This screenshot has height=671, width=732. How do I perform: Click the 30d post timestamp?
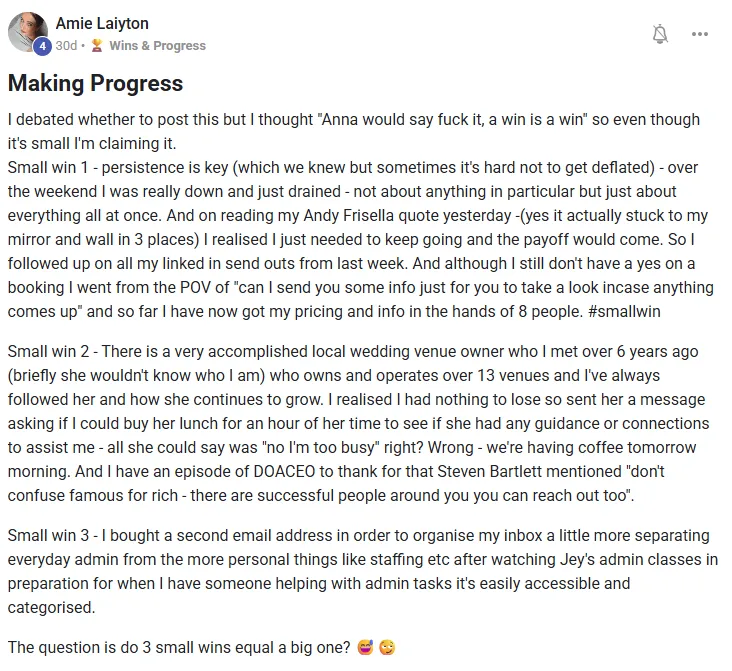[66, 46]
